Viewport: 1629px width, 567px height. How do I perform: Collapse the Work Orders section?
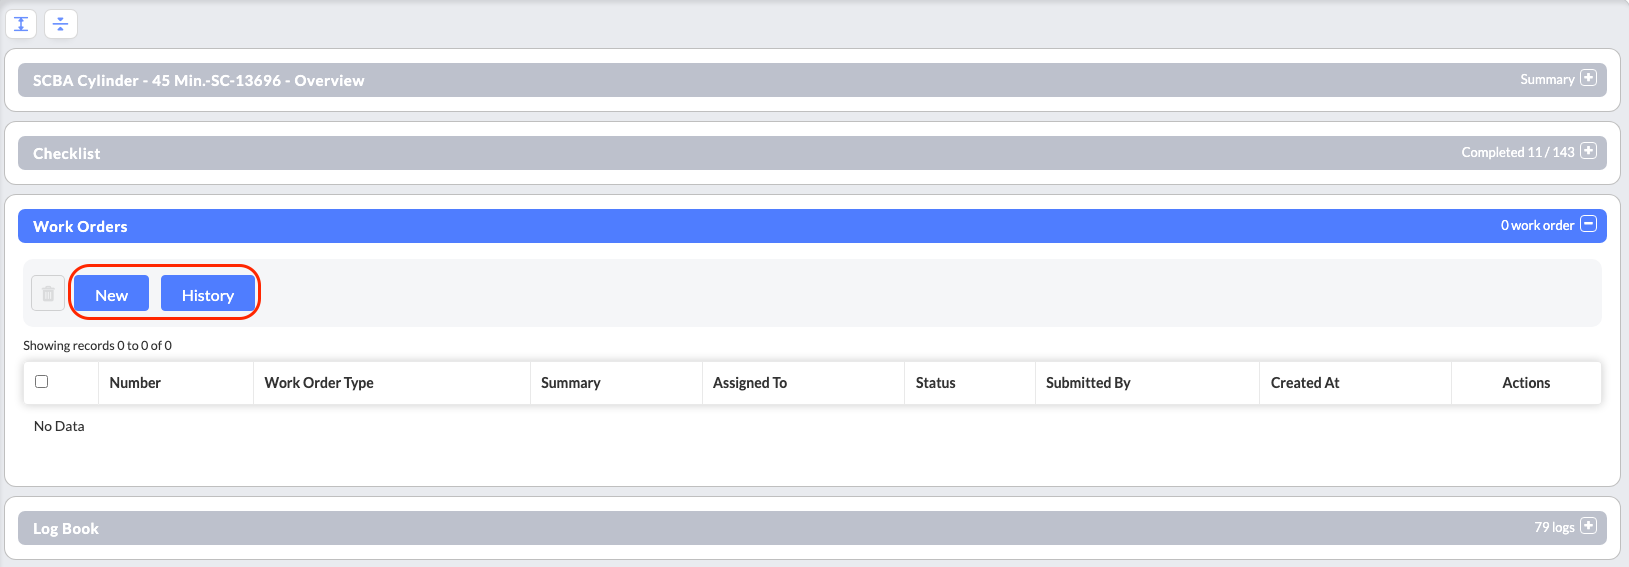[x=1588, y=224]
